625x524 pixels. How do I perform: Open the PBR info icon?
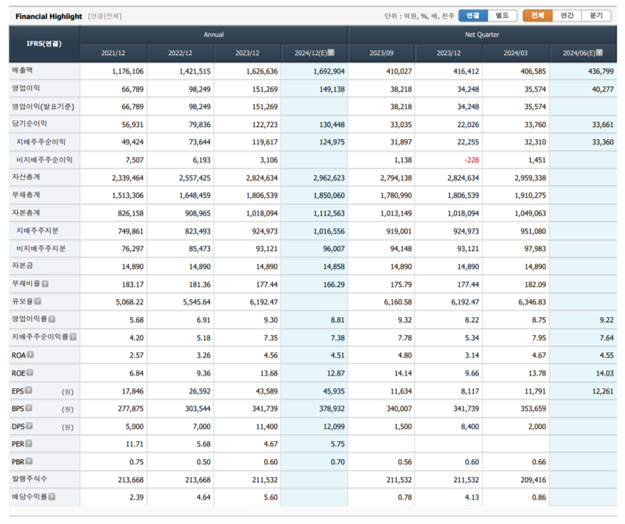[x=29, y=461]
